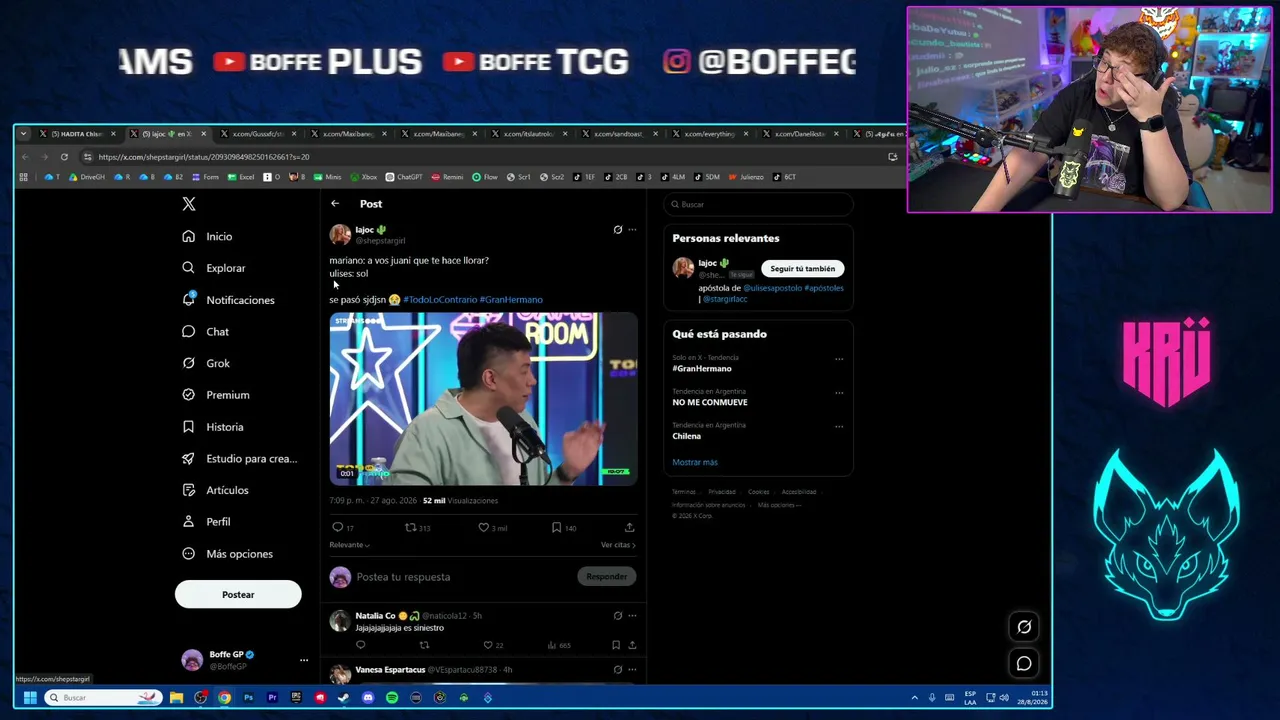Open Spotify from the Windows taskbar
The height and width of the screenshot is (720, 1280).
(x=392, y=698)
